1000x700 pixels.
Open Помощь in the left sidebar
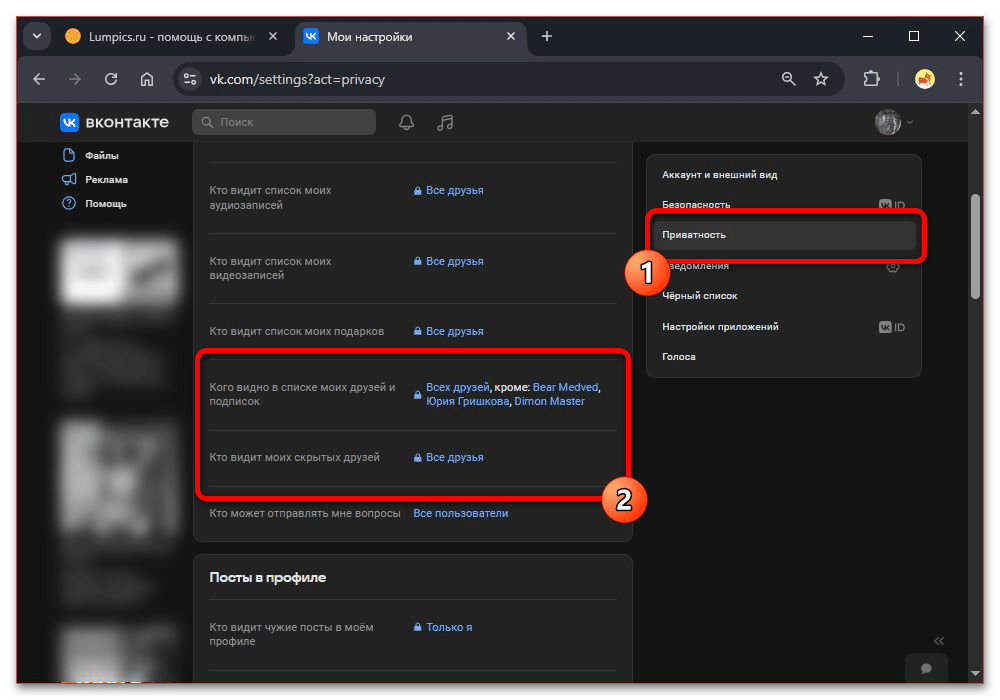click(94, 203)
